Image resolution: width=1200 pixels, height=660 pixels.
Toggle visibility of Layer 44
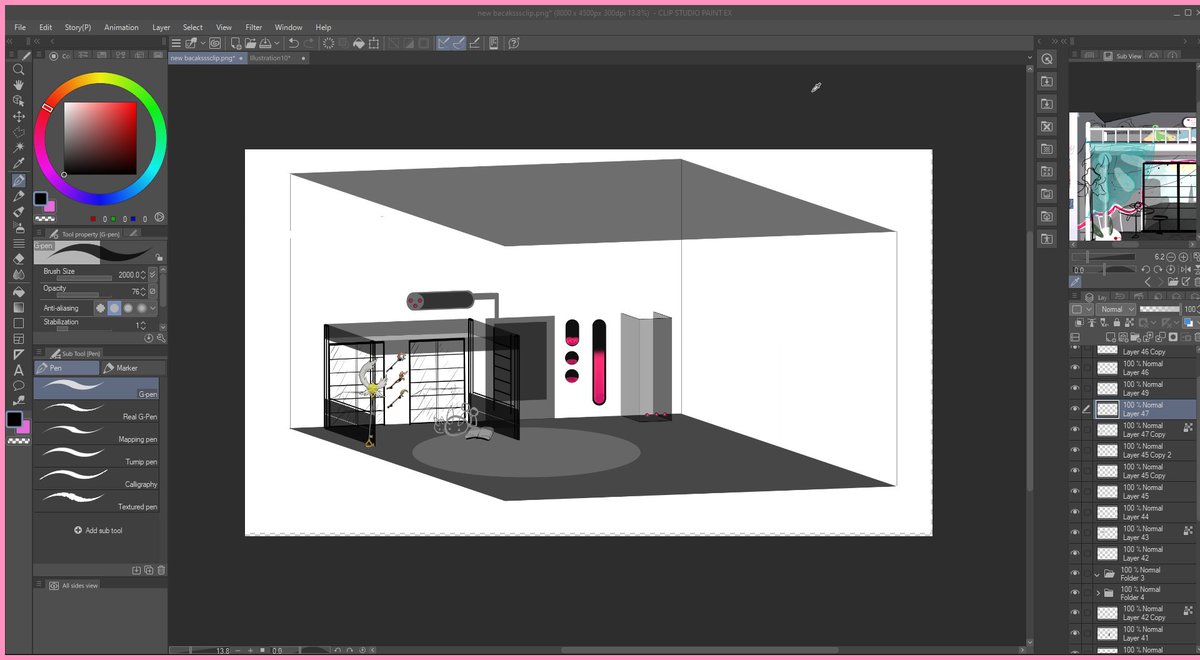(1075, 512)
